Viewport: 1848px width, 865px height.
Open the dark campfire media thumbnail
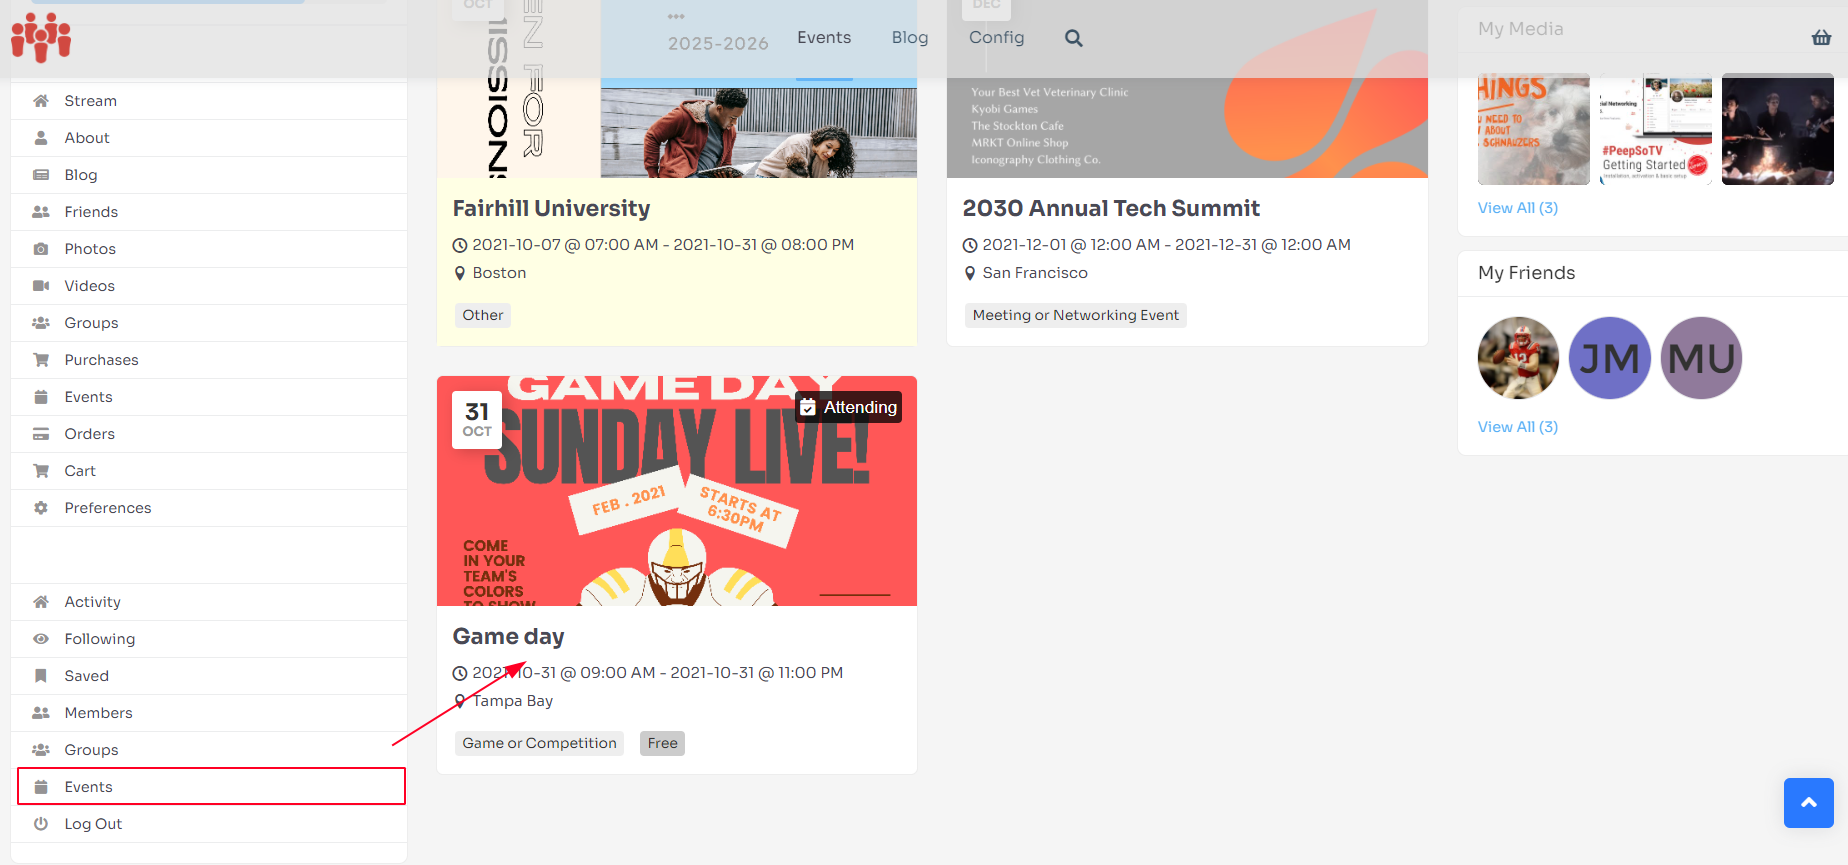[x=1778, y=129]
